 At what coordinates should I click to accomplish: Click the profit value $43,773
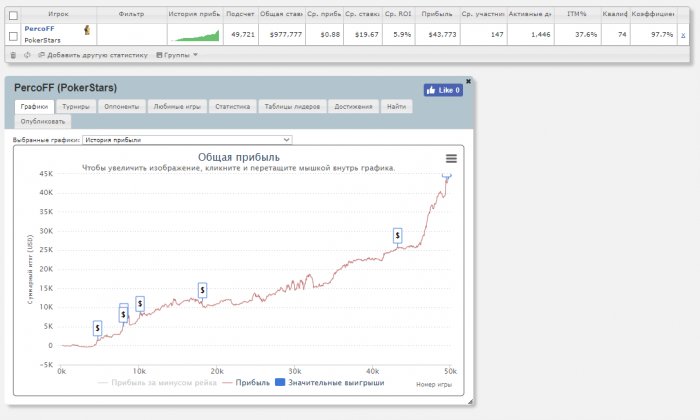click(442, 34)
